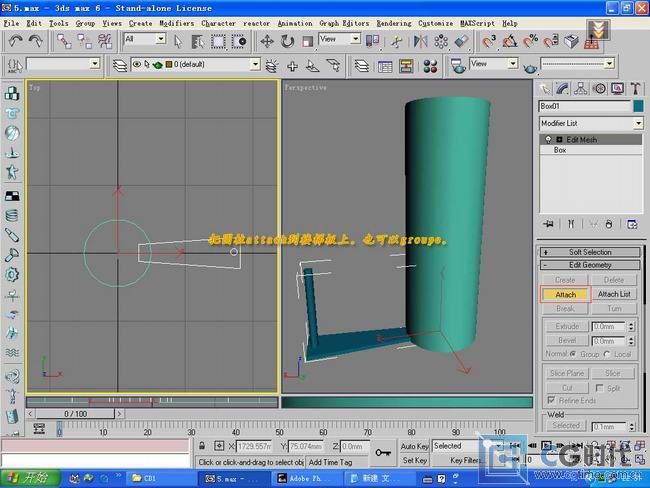Click the Redo arrow in the toolbar
650x488 pixels.
point(35,41)
